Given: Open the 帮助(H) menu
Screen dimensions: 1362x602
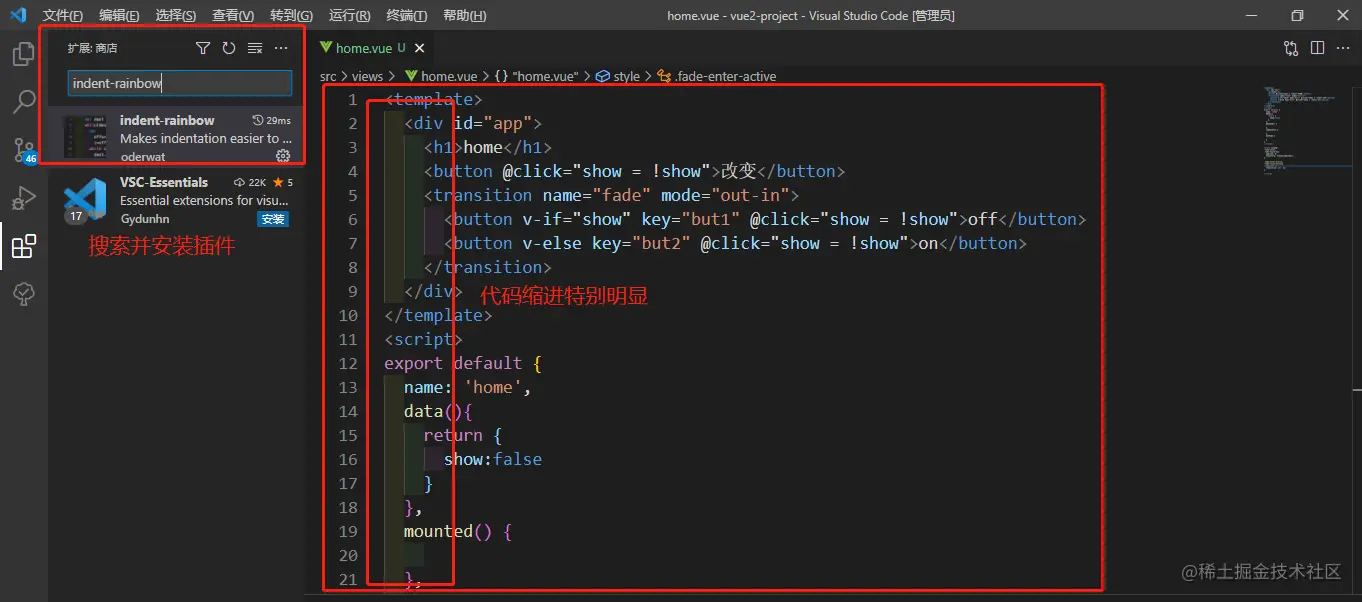Looking at the screenshot, I should pos(464,16).
